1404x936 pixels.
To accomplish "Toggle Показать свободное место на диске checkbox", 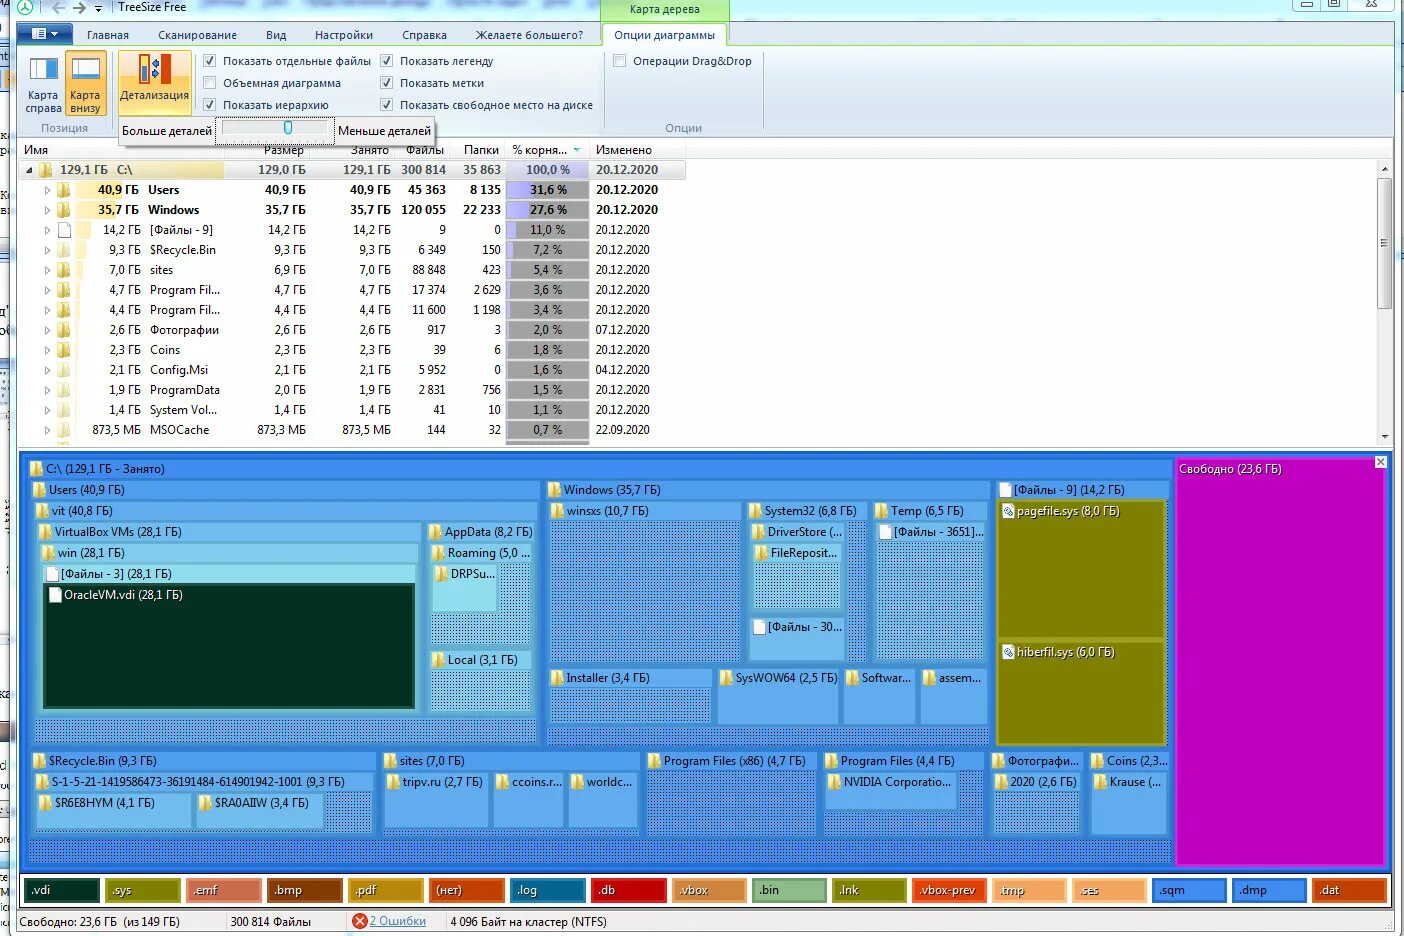I will point(386,105).
